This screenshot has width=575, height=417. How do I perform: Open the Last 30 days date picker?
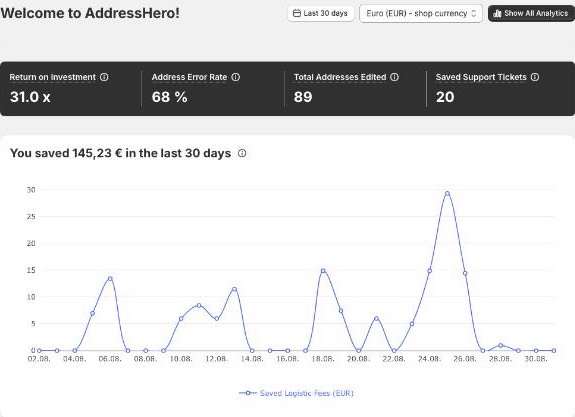(x=321, y=14)
